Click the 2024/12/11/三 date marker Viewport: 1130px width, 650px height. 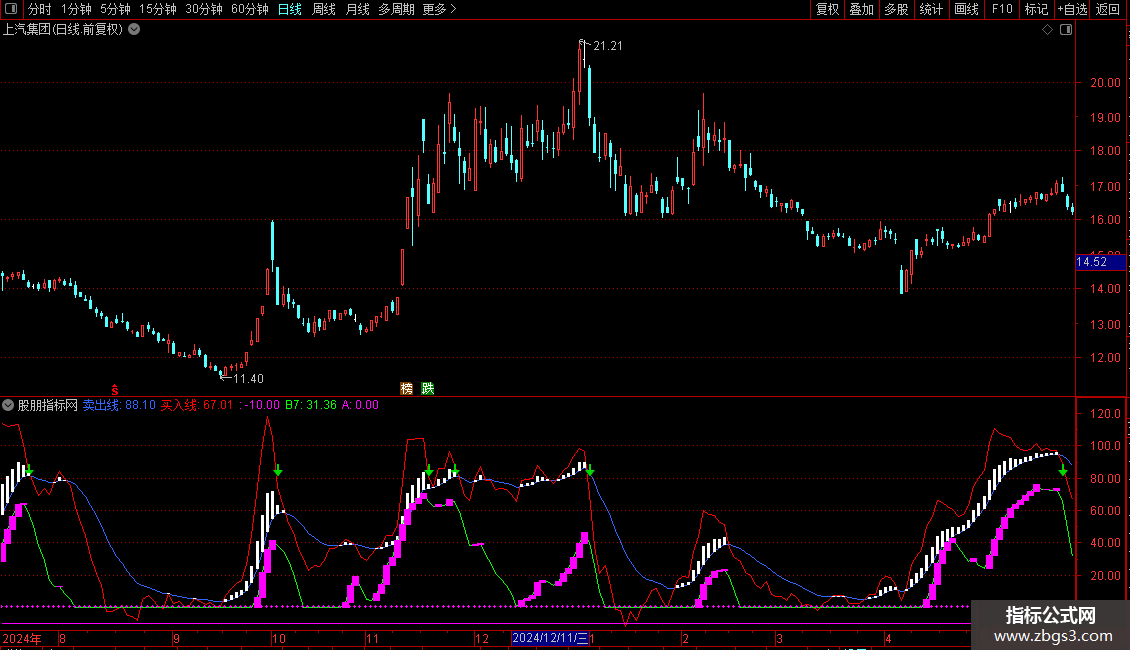(550, 638)
